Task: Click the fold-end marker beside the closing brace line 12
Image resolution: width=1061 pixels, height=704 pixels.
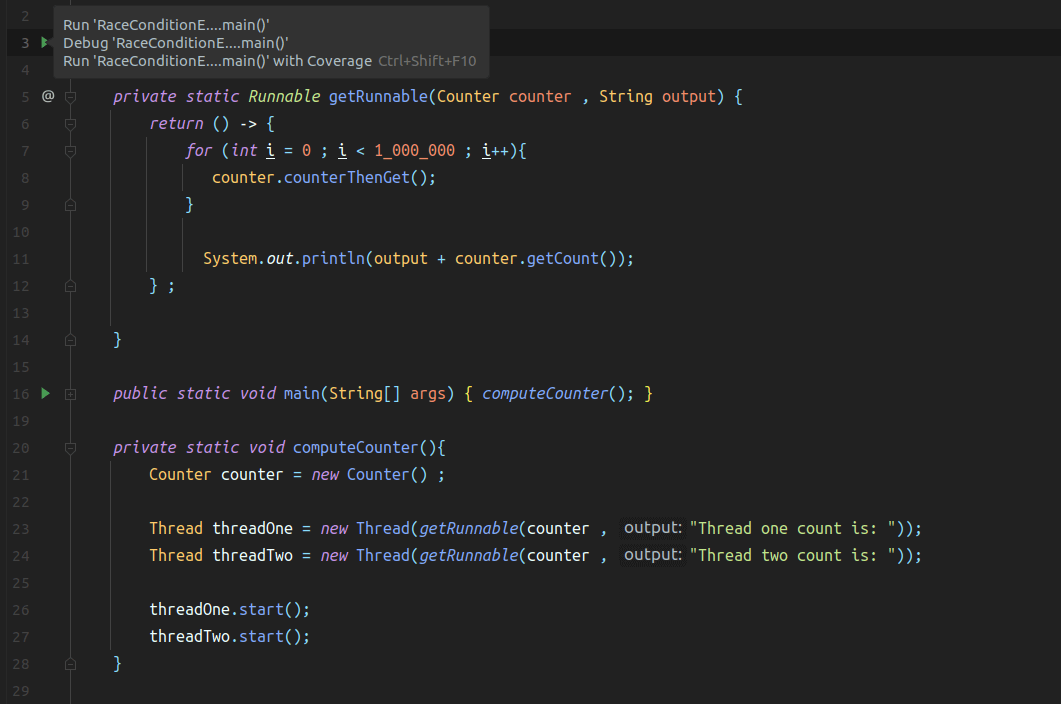Action: point(70,286)
